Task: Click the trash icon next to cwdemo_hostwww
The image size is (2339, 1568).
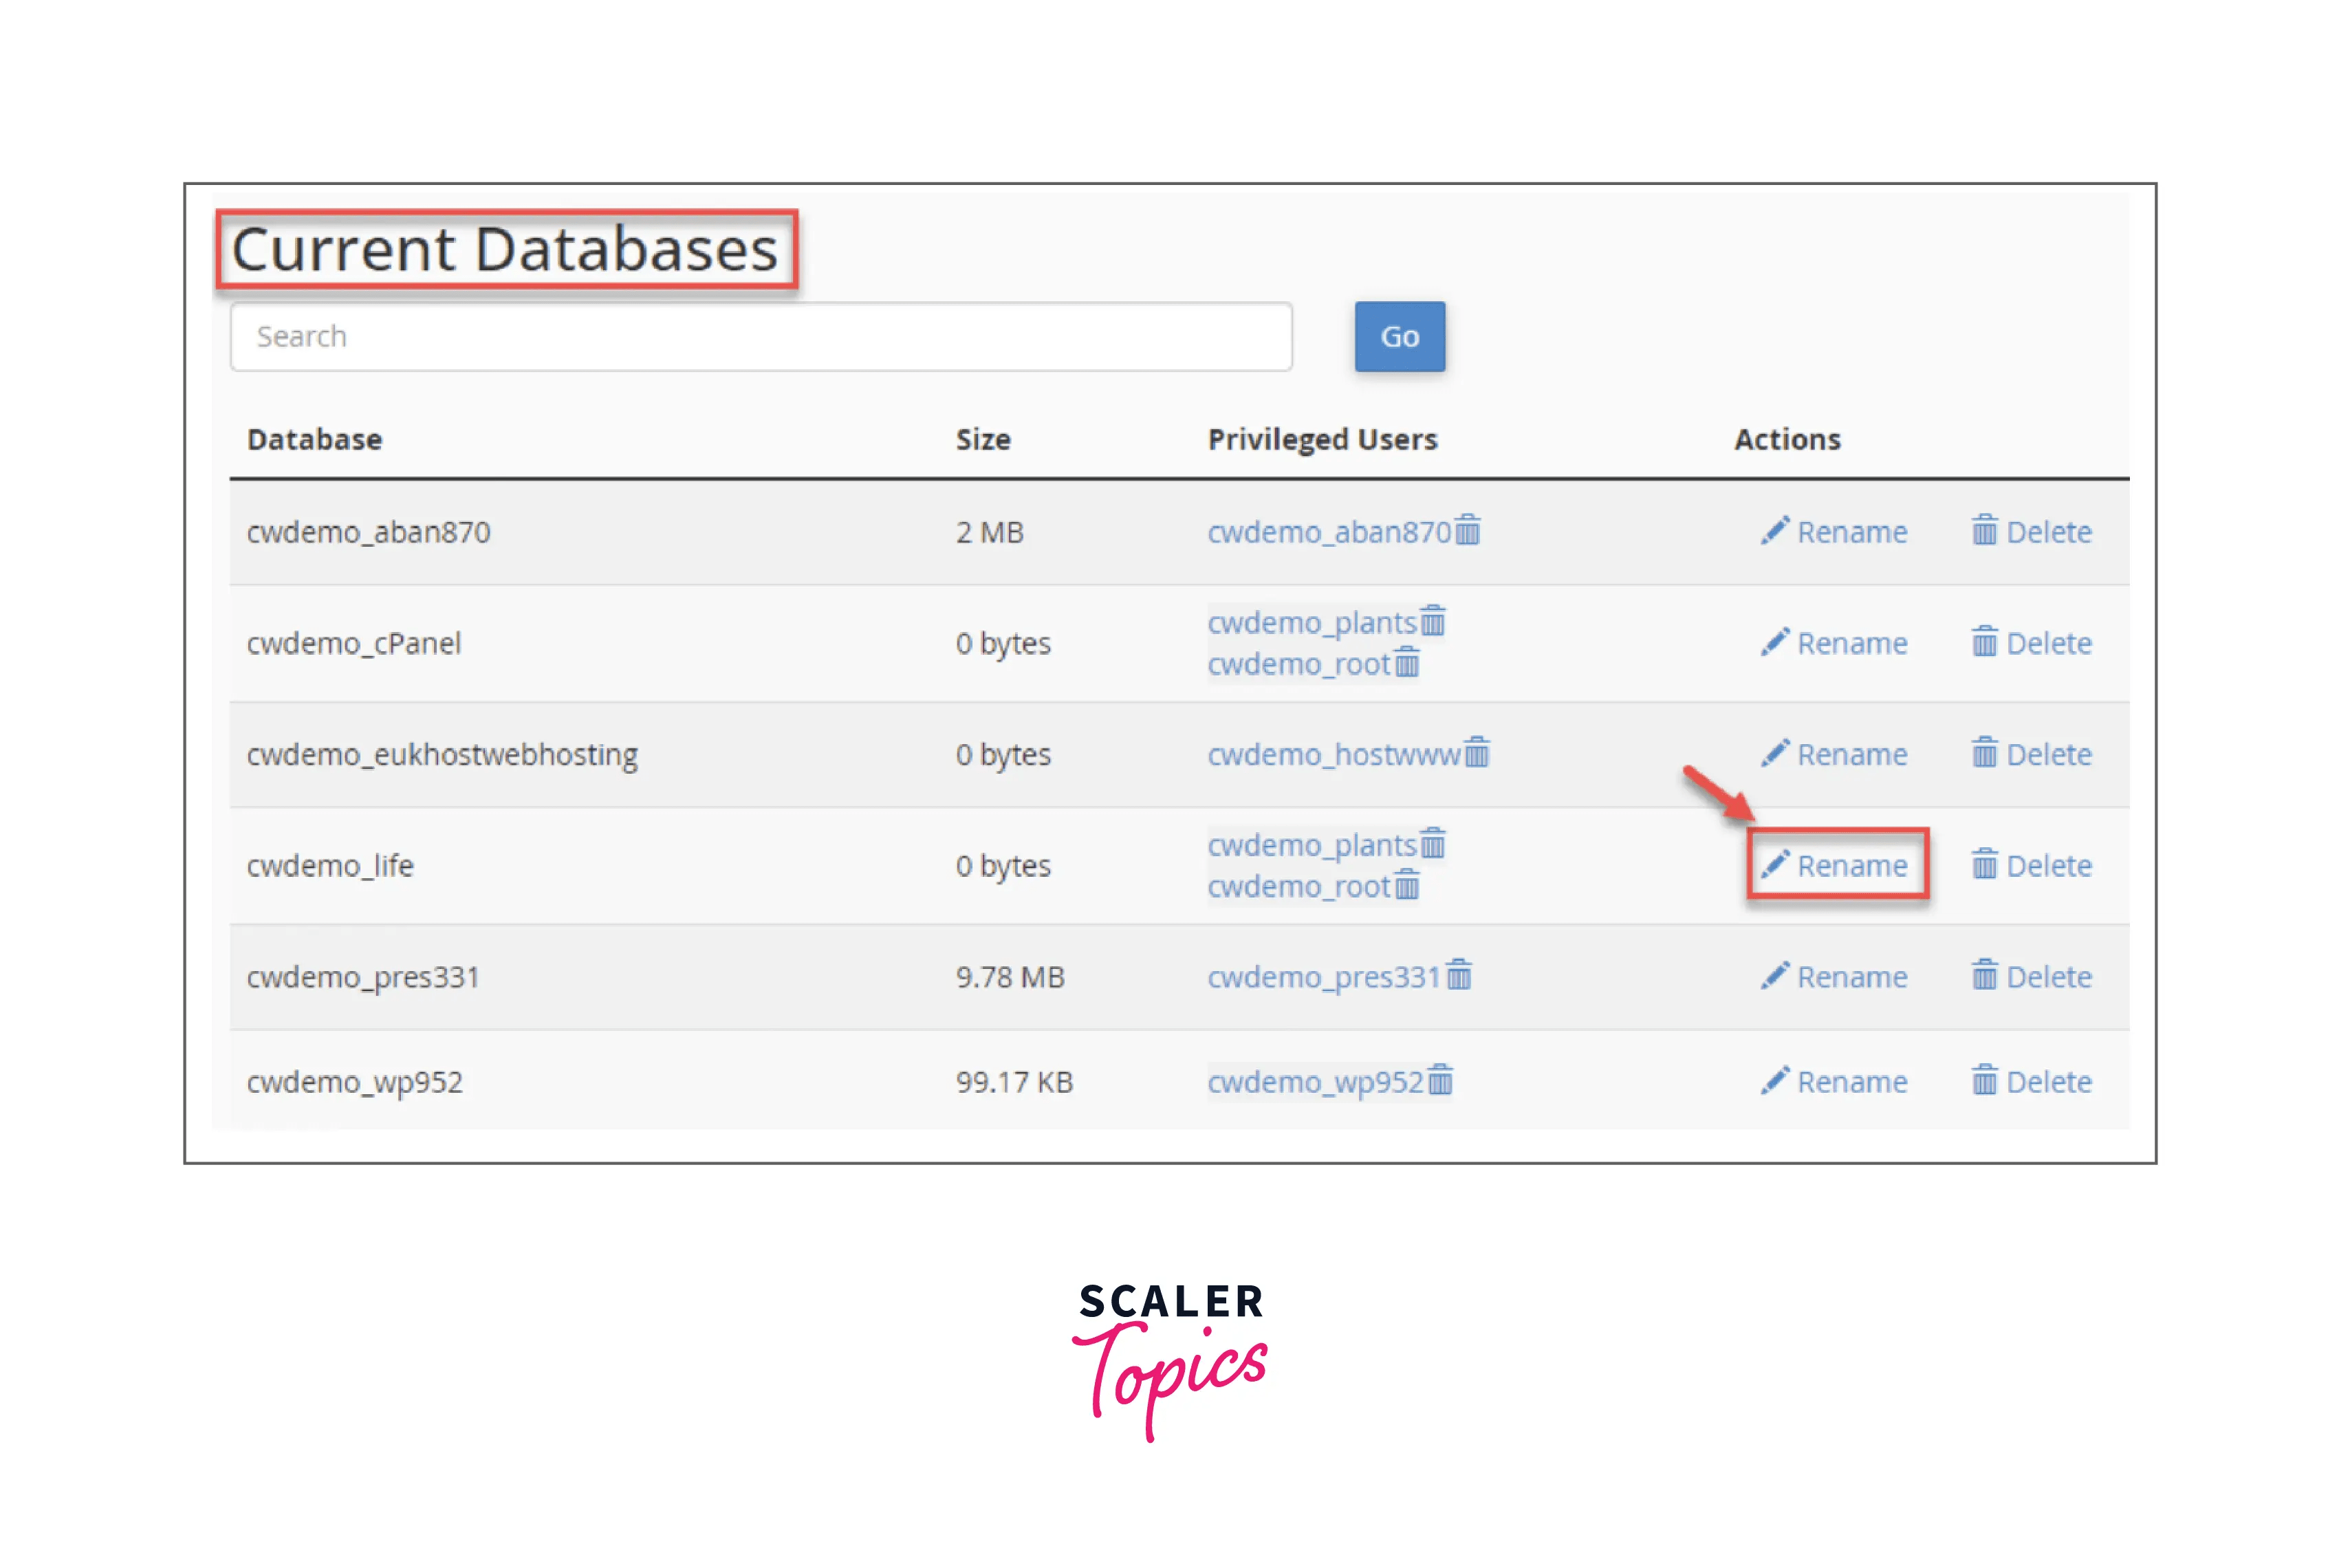Action: point(1477,755)
